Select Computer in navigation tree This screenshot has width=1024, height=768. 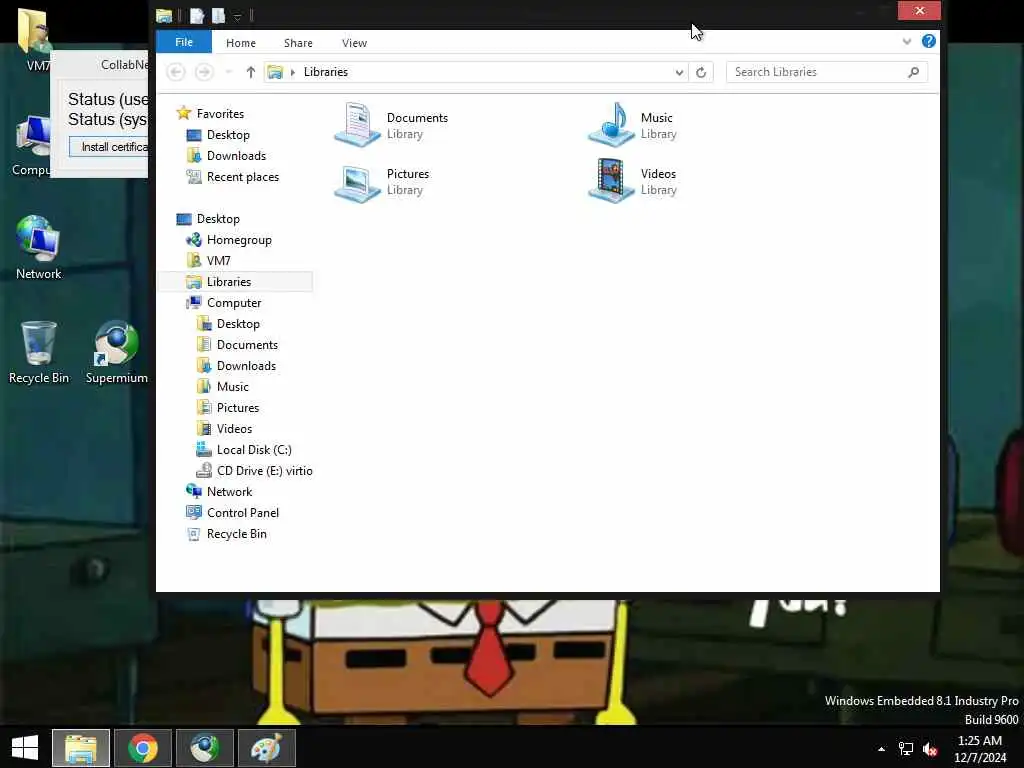click(x=234, y=302)
